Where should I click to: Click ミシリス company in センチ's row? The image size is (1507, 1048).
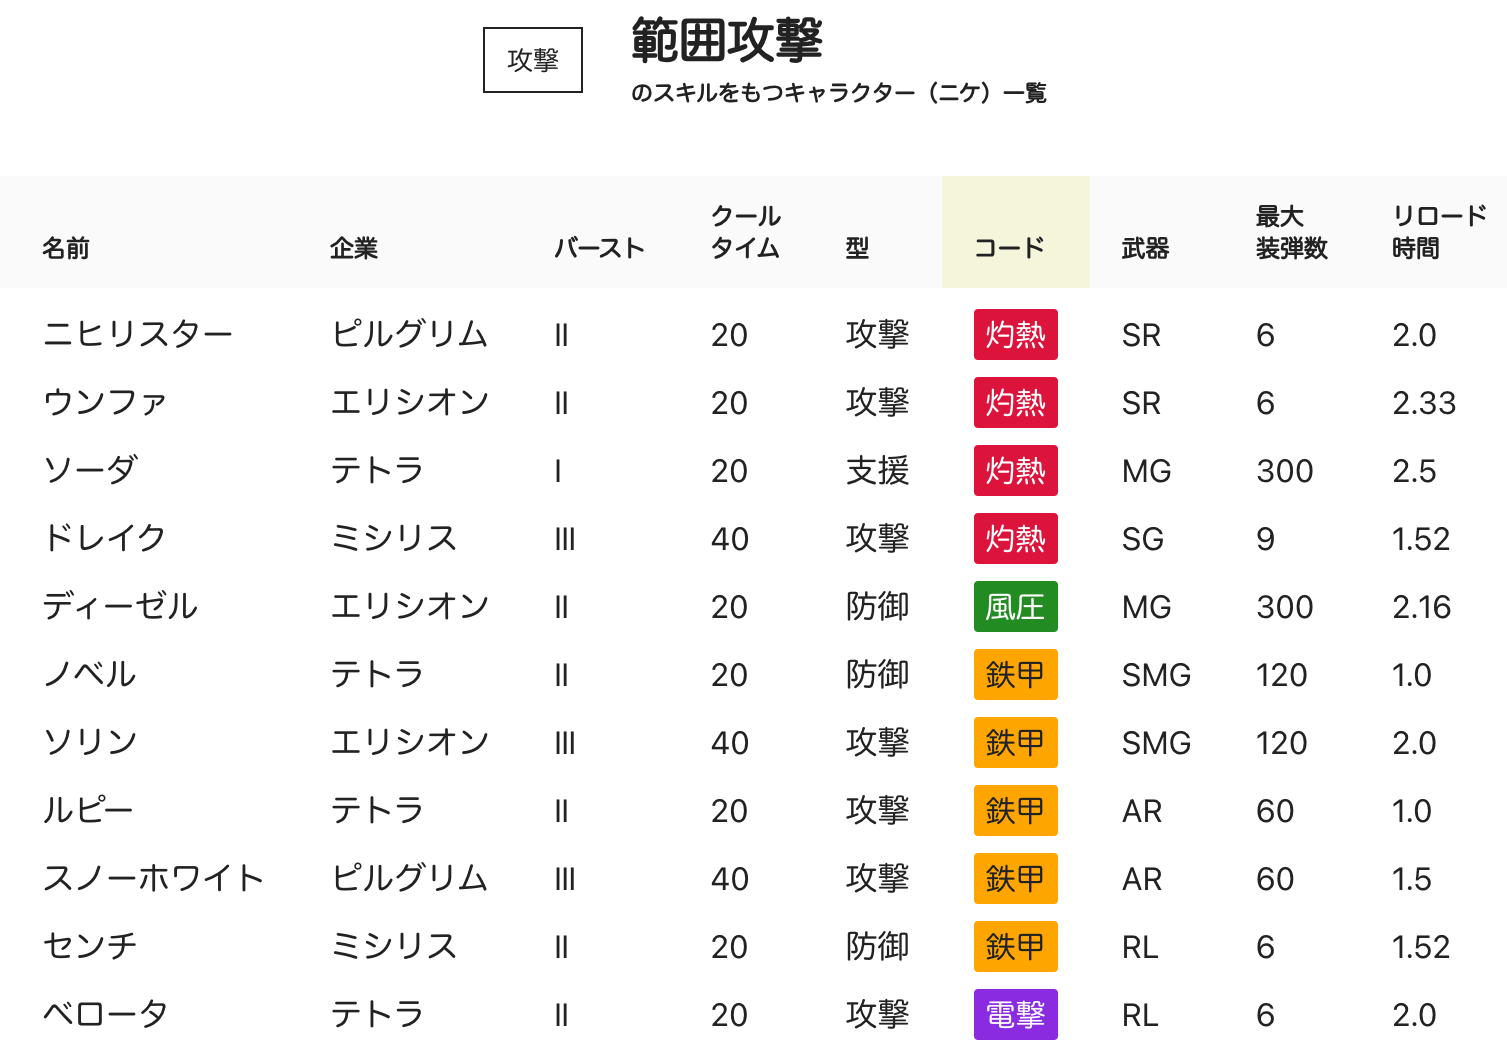click(394, 946)
